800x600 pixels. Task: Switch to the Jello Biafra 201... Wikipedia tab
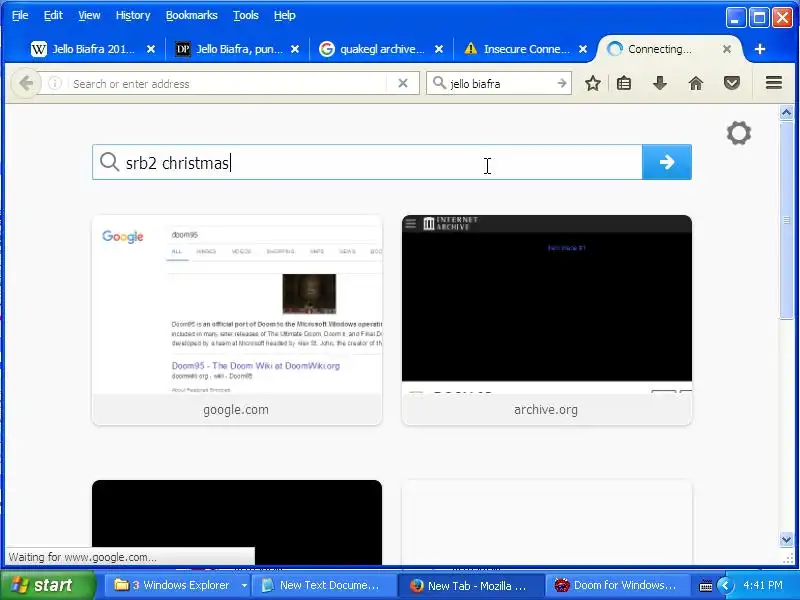point(93,49)
